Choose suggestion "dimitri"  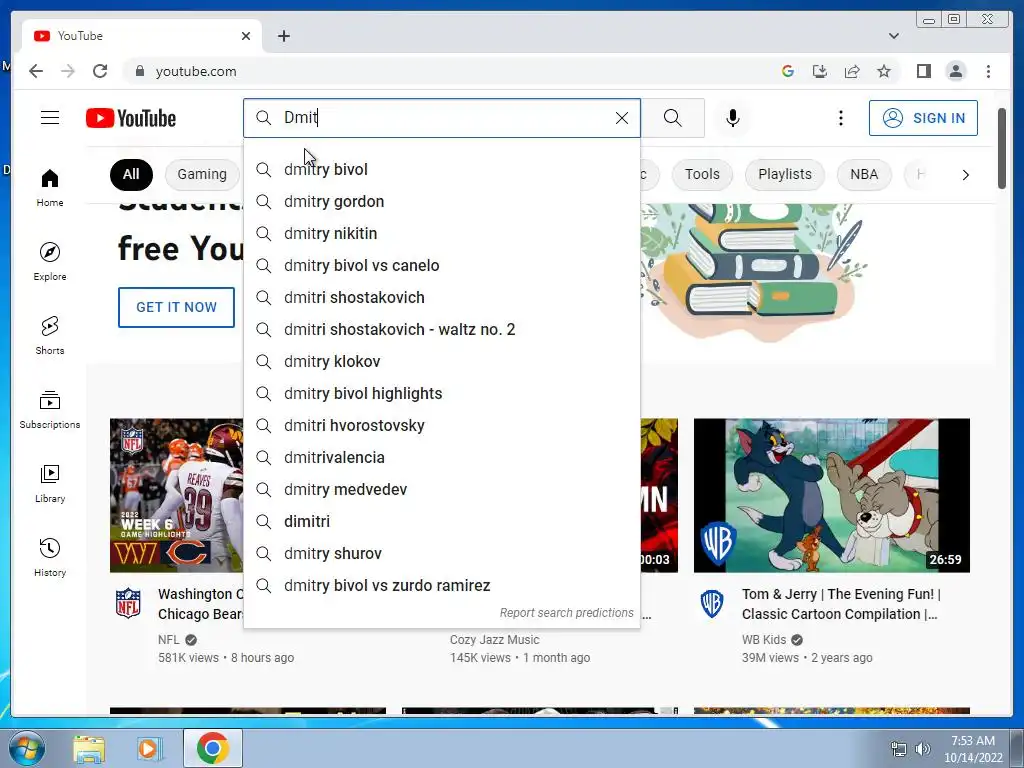[441, 521]
